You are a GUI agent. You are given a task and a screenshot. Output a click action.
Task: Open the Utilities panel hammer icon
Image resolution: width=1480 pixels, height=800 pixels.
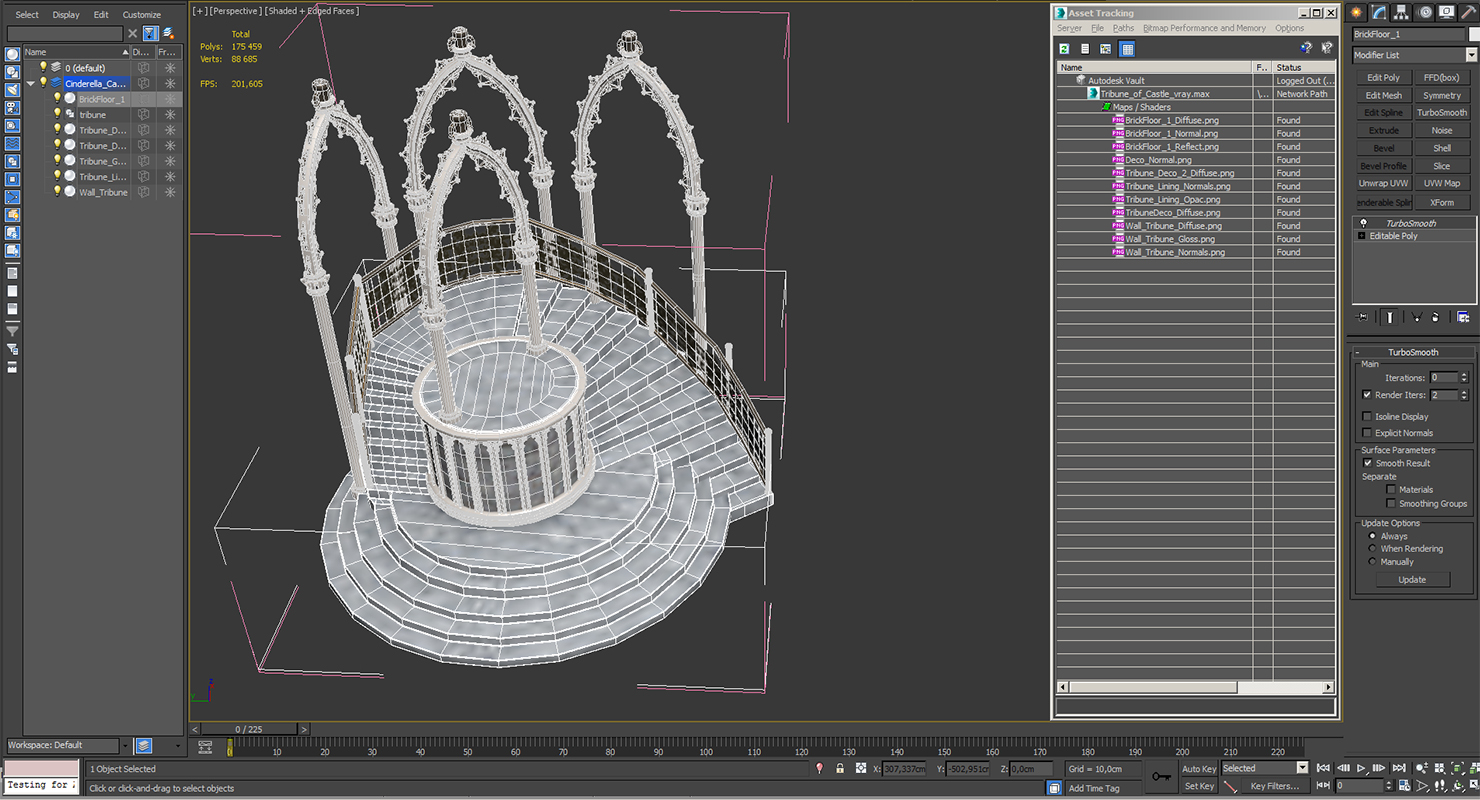click(1469, 13)
